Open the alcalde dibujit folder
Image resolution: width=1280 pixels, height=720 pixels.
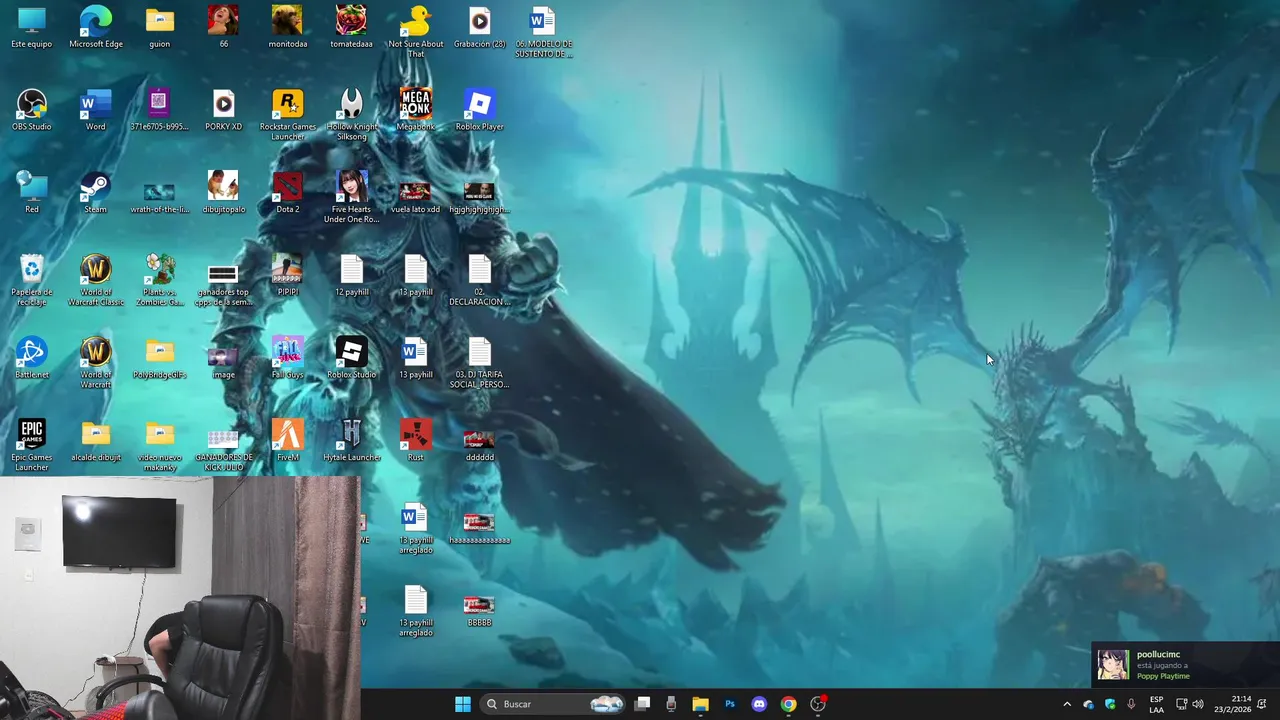click(x=96, y=440)
